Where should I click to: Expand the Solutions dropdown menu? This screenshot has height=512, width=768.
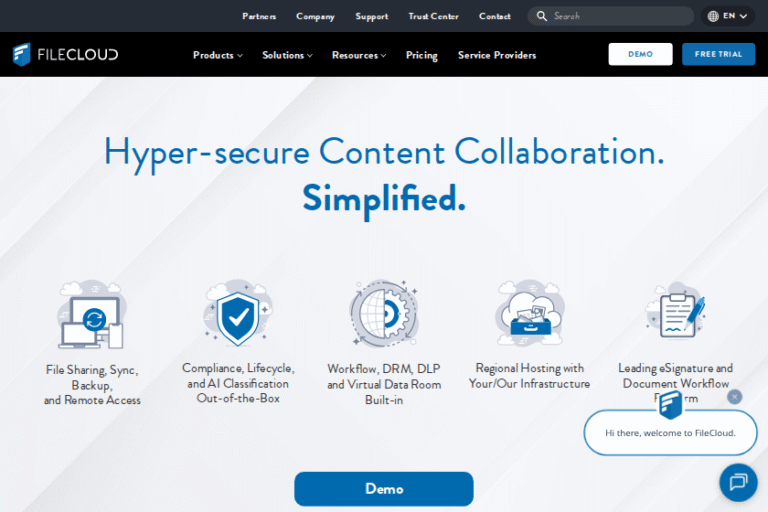point(287,55)
